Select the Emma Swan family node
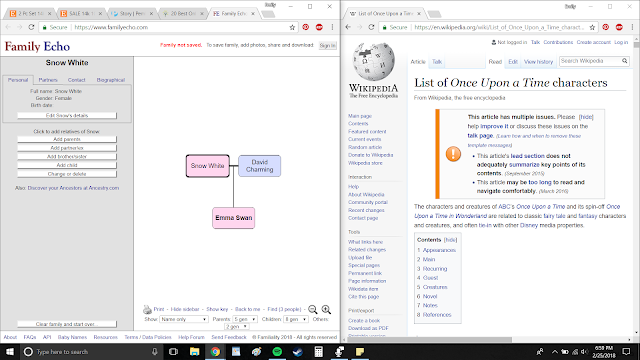Screen dimensions: 640x360 [233, 218]
